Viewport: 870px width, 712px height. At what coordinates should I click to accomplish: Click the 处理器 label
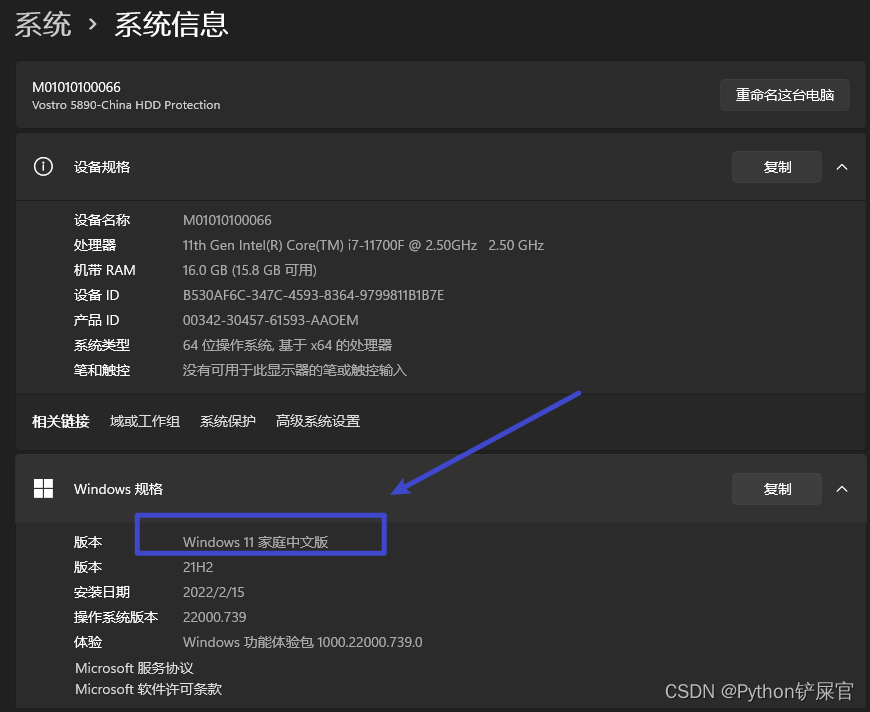click(95, 245)
